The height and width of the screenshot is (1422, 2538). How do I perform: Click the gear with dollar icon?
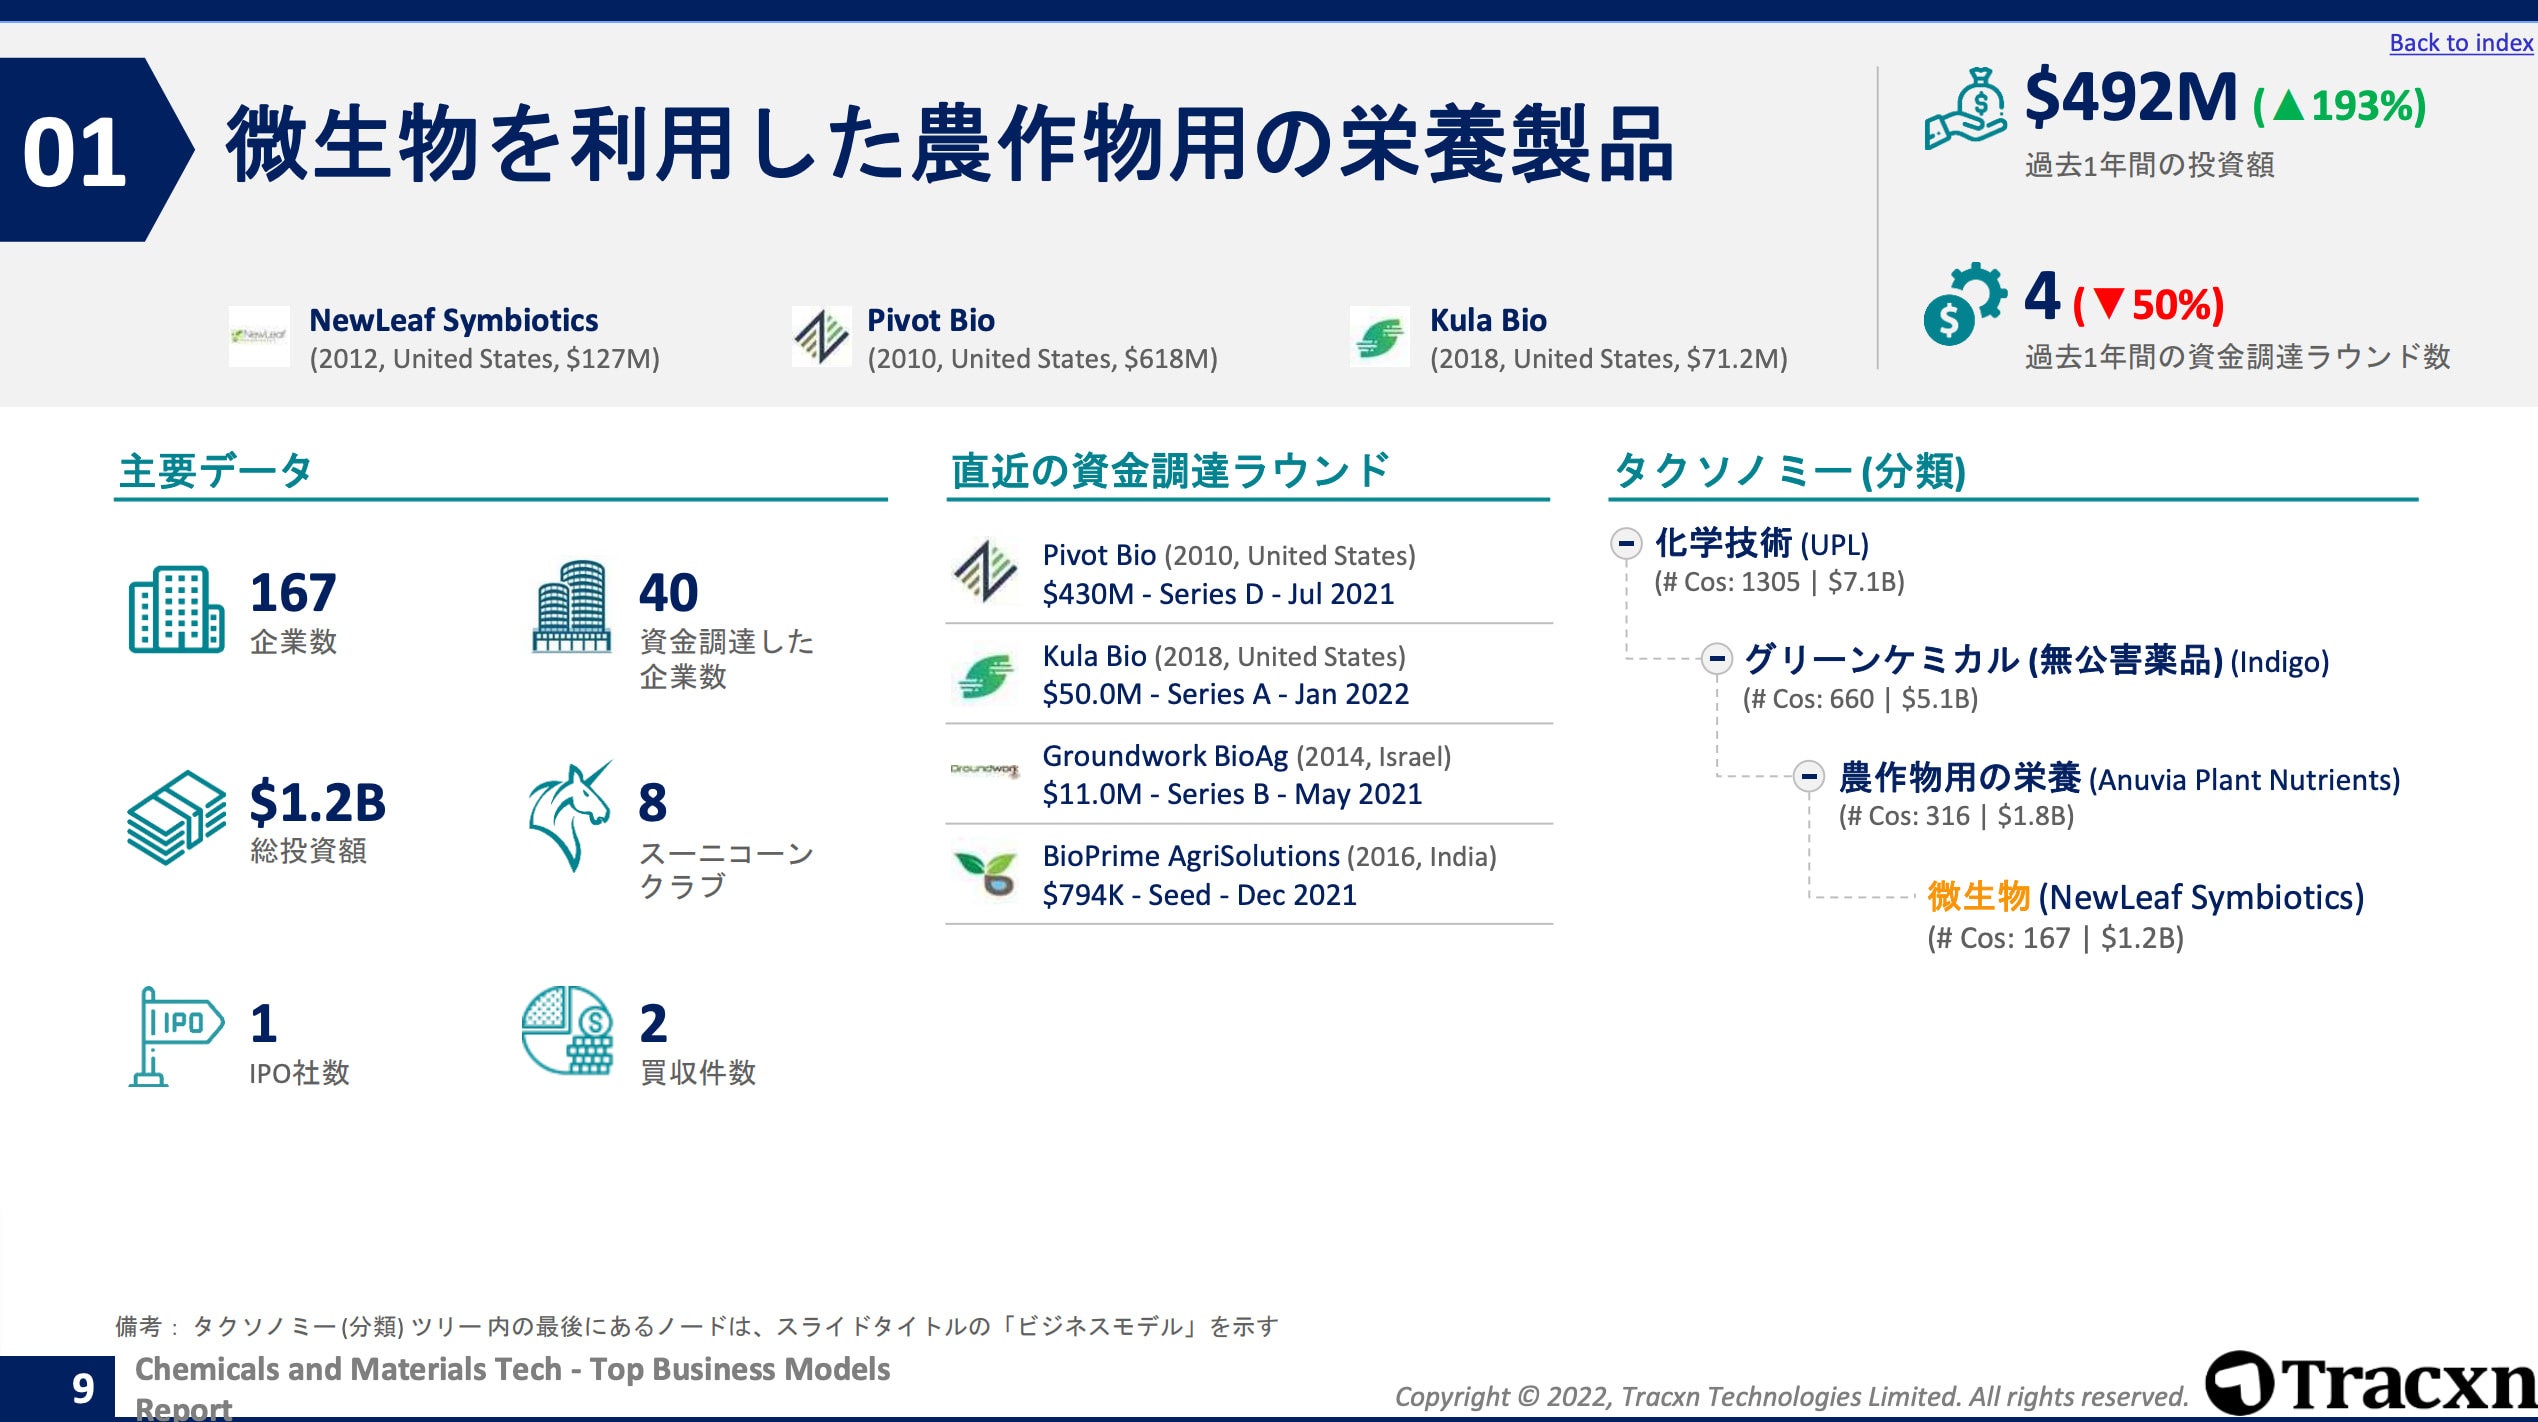coord(1964,304)
